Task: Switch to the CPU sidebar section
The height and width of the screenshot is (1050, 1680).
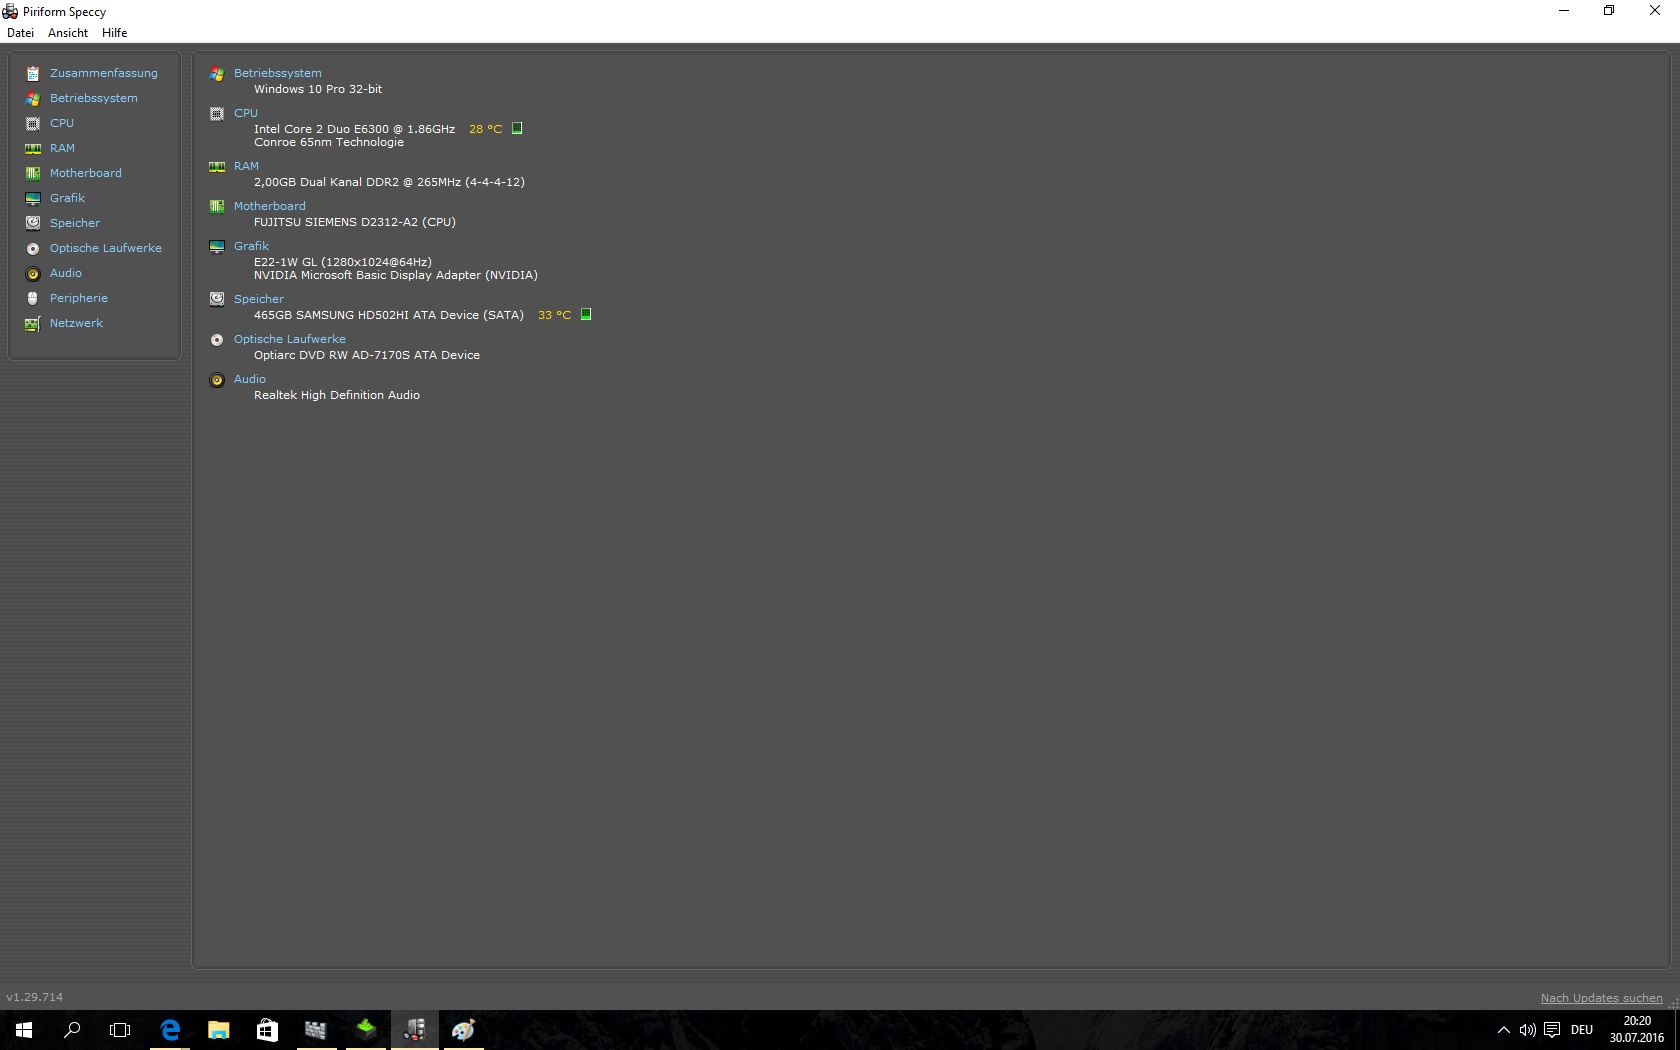Action: (62, 123)
